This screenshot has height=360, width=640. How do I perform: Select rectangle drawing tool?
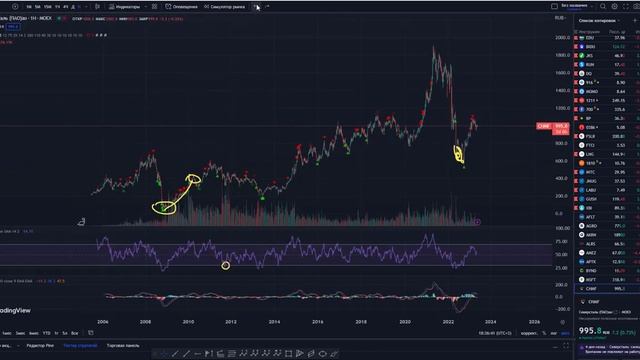tap(288, 353)
